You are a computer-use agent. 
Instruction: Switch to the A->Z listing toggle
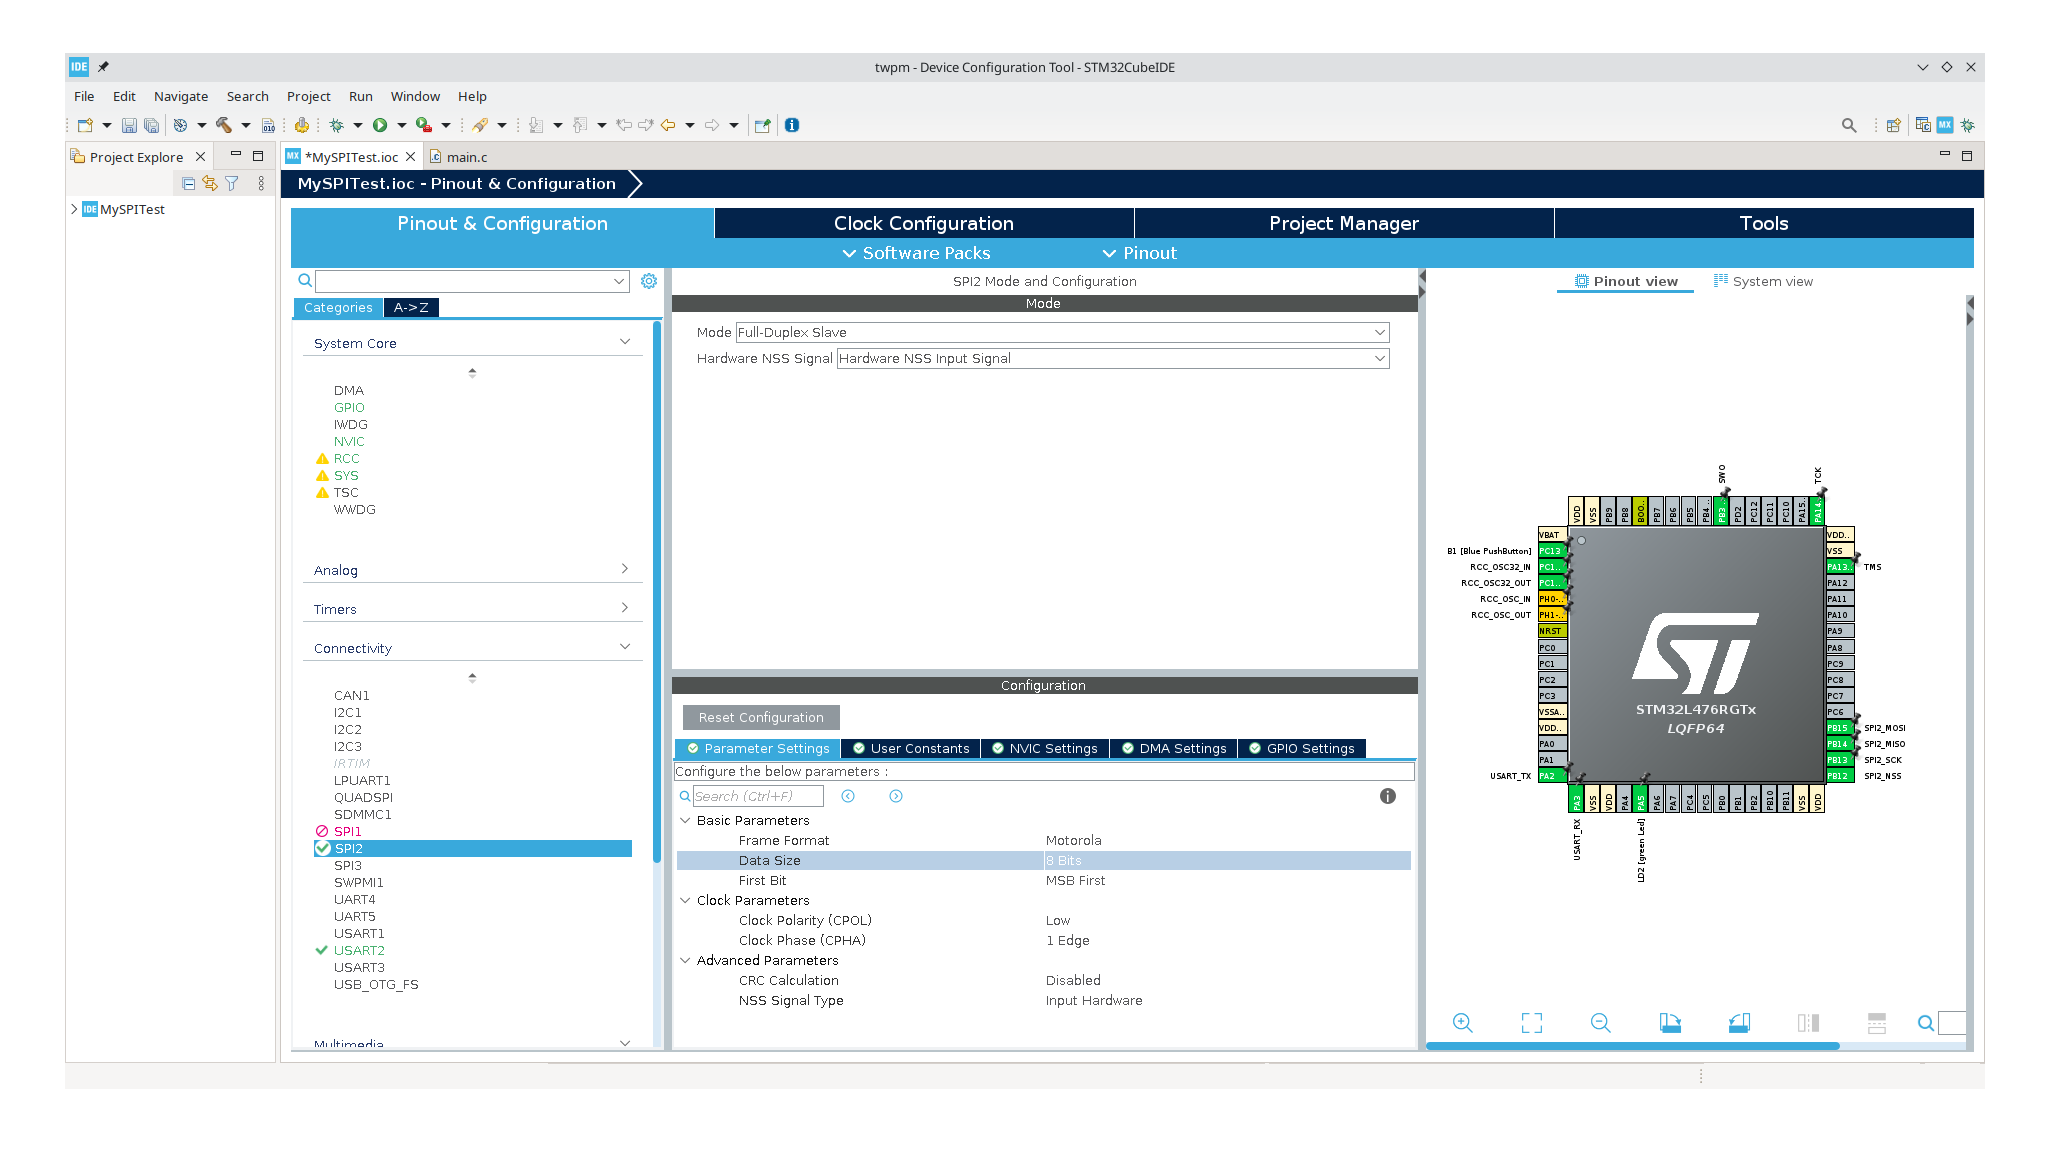(x=410, y=308)
